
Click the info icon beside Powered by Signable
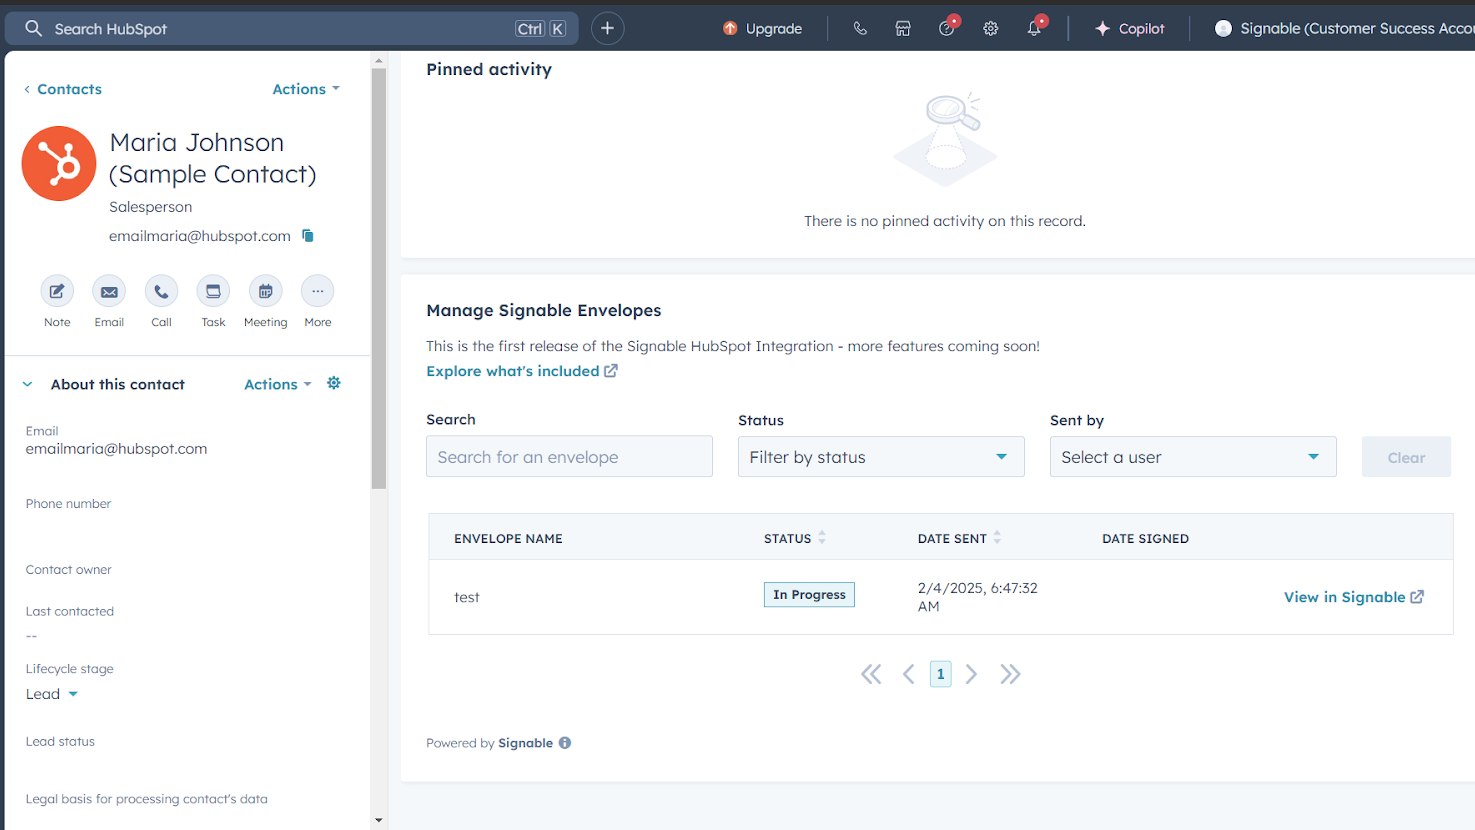(x=565, y=743)
